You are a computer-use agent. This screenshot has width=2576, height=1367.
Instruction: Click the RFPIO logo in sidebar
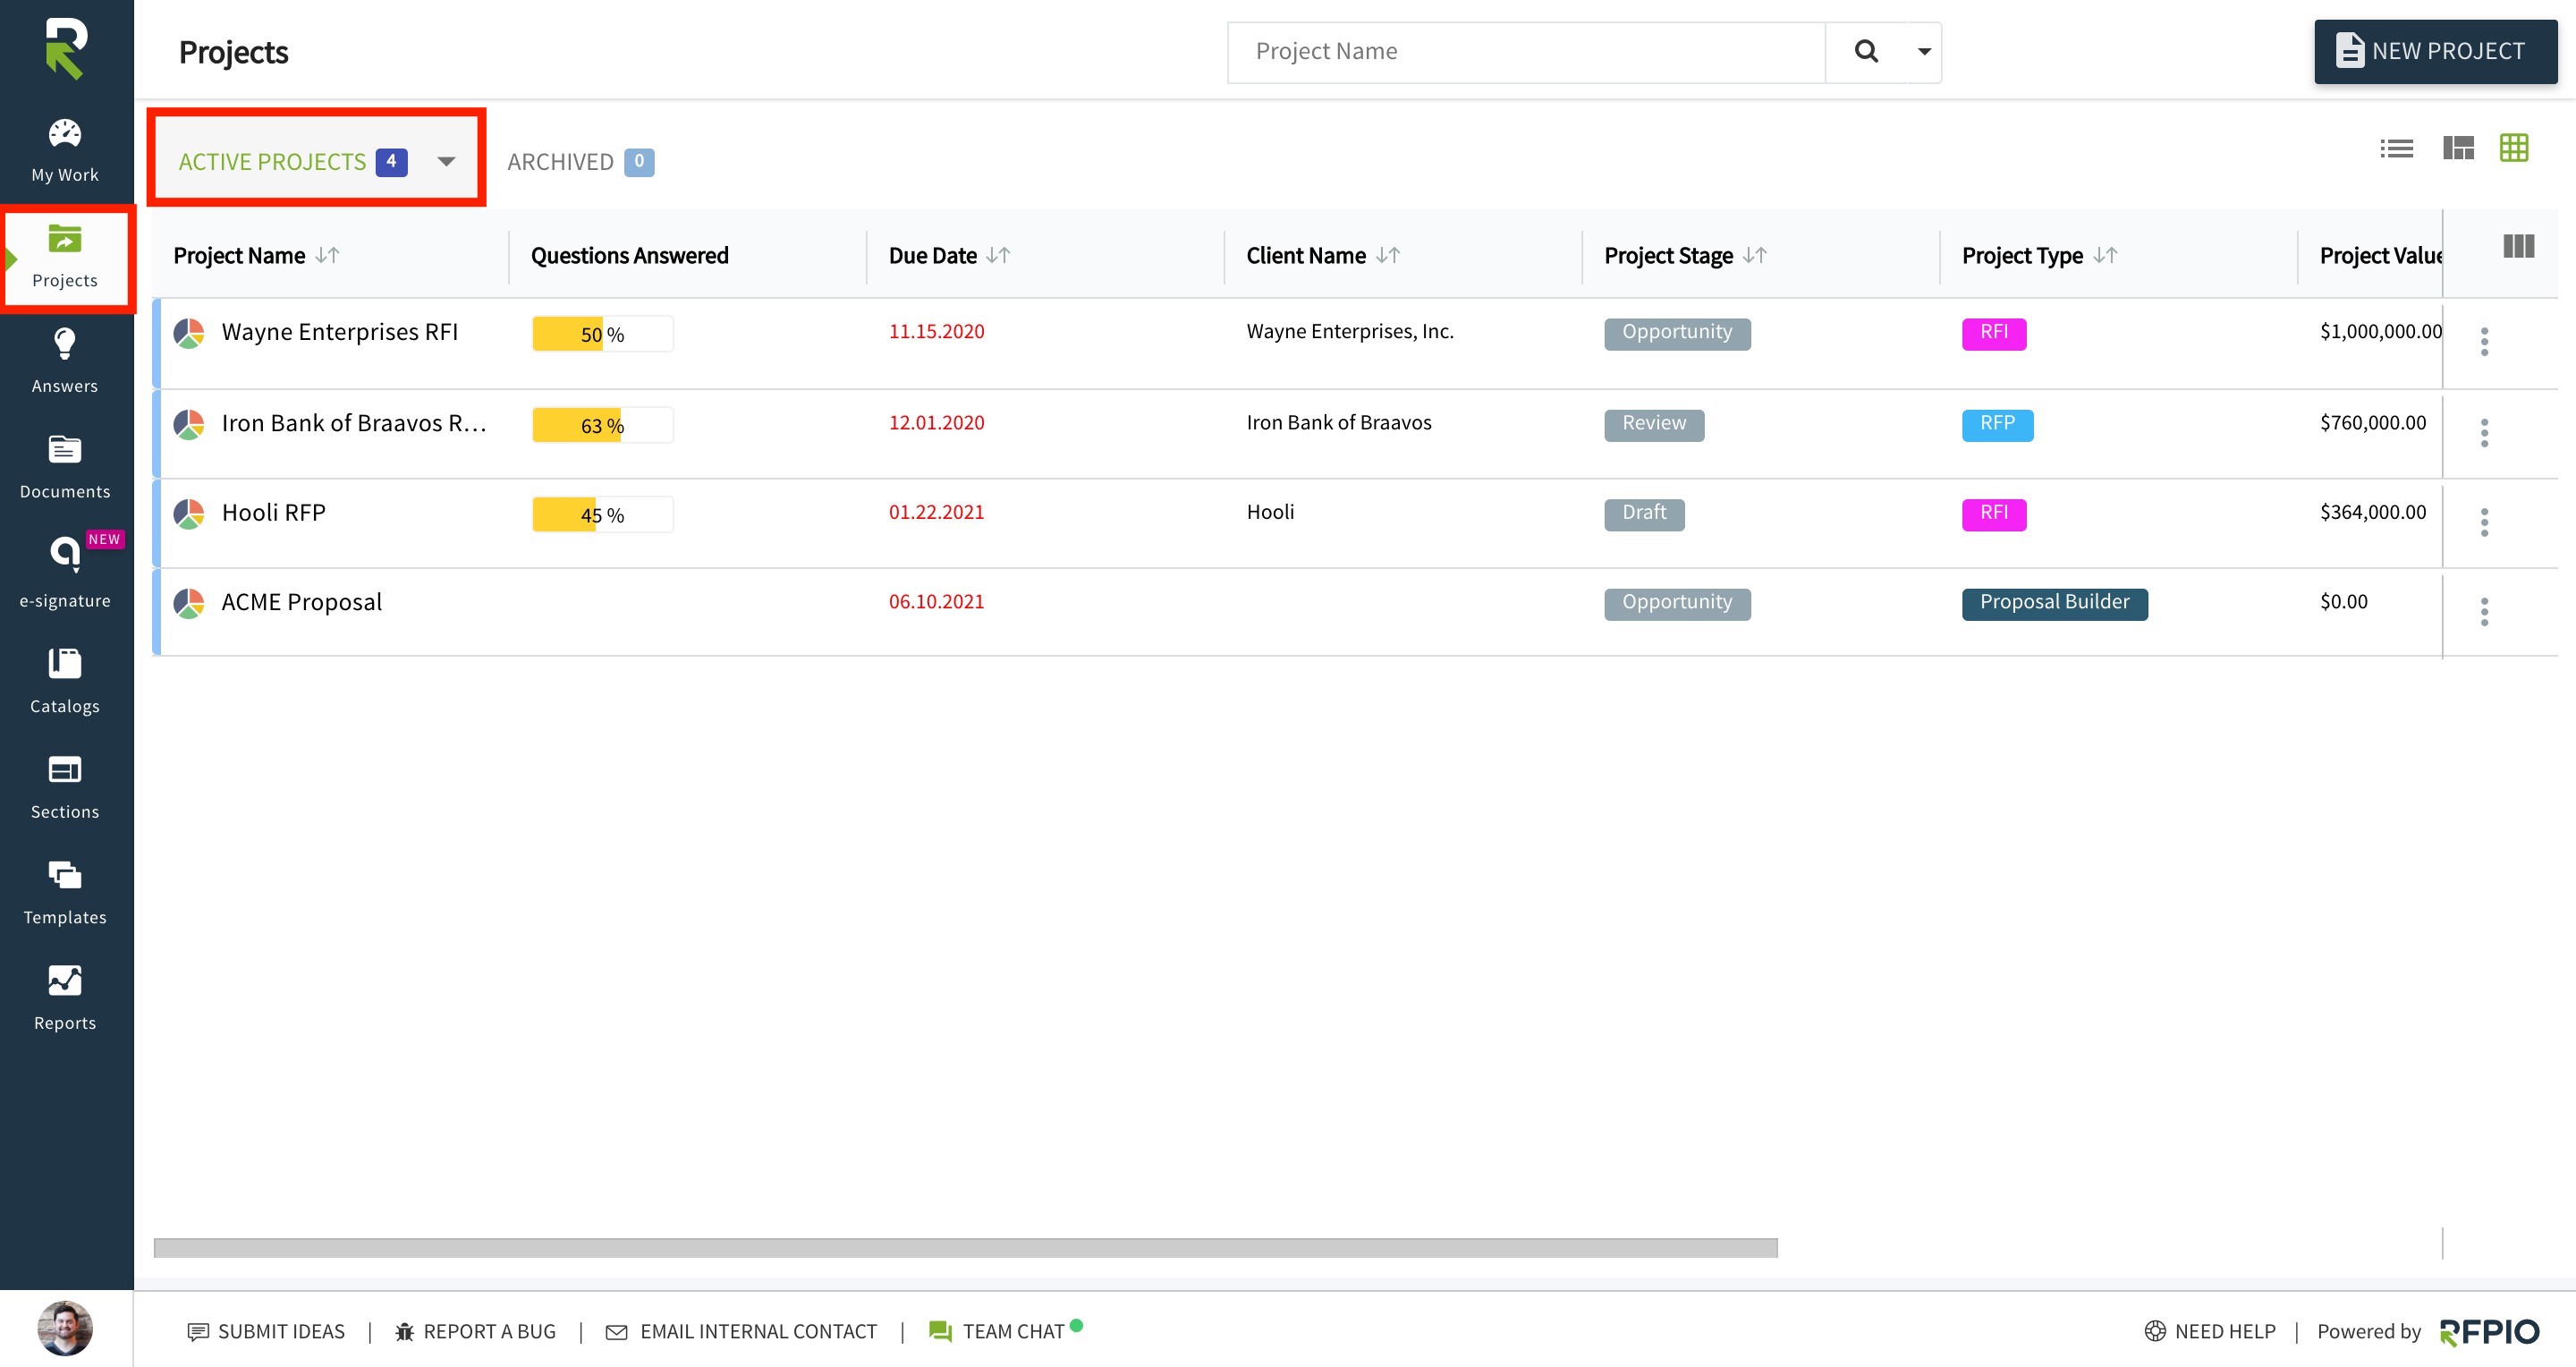[66, 48]
